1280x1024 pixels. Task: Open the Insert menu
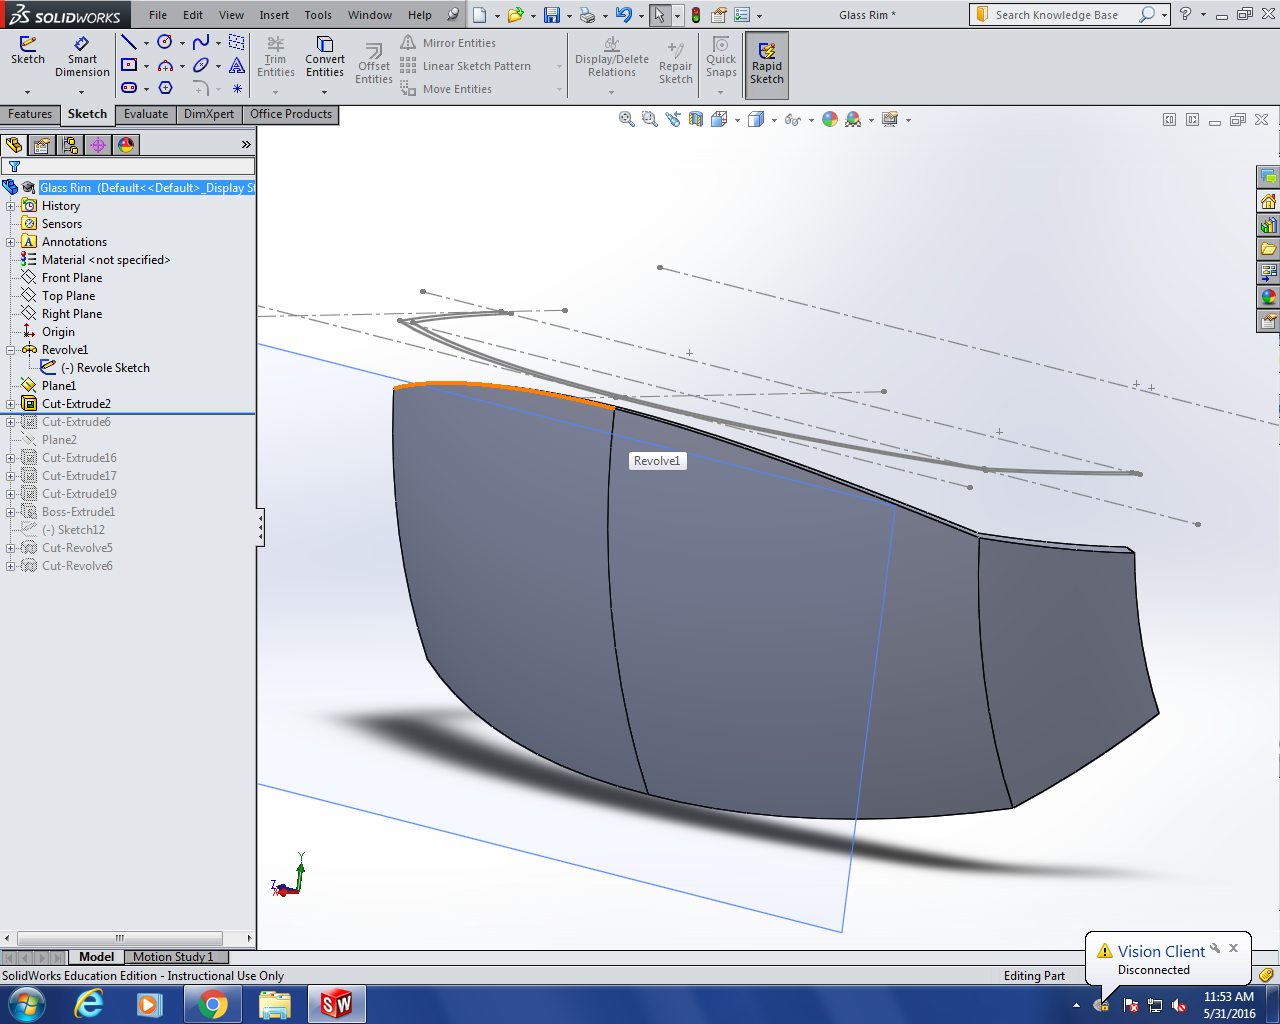(274, 15)
